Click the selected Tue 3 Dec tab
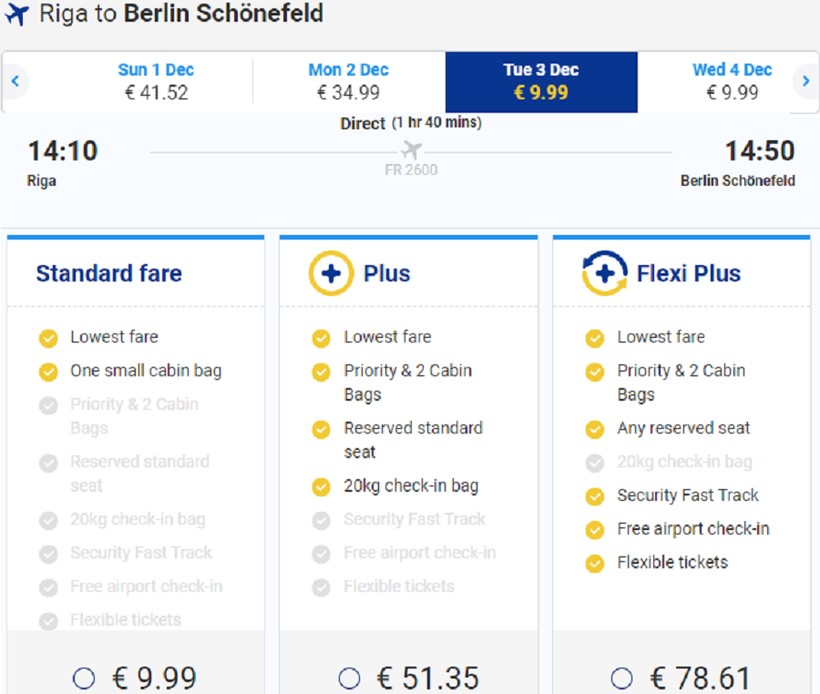820x694 pixels. point(541,81)
